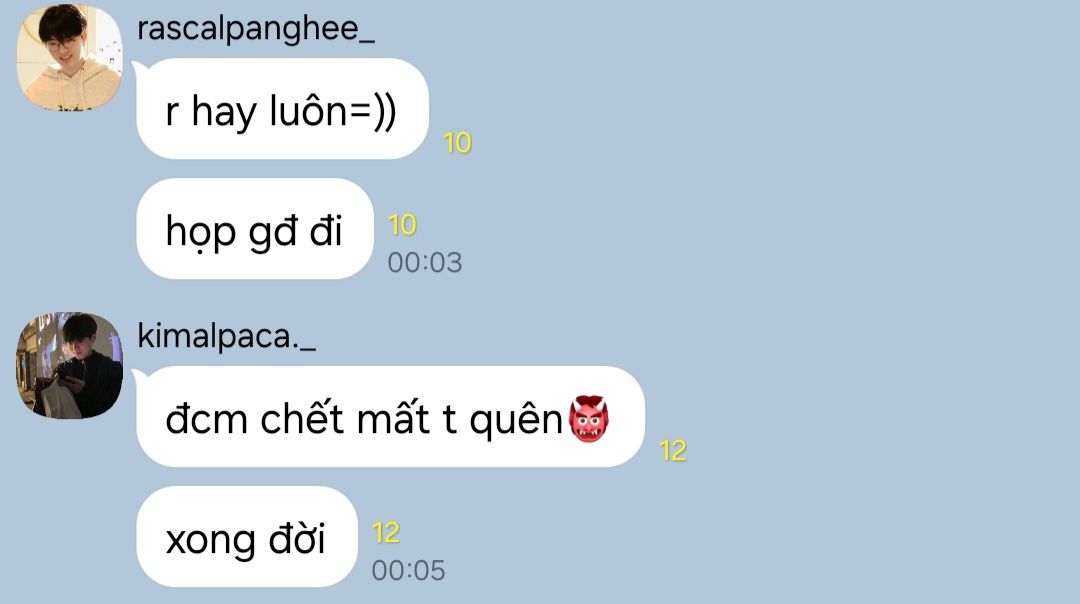Screen dimensions: 1080x604
Task: Open rascalpanghee_ profile picture
Action: (70, 57)
